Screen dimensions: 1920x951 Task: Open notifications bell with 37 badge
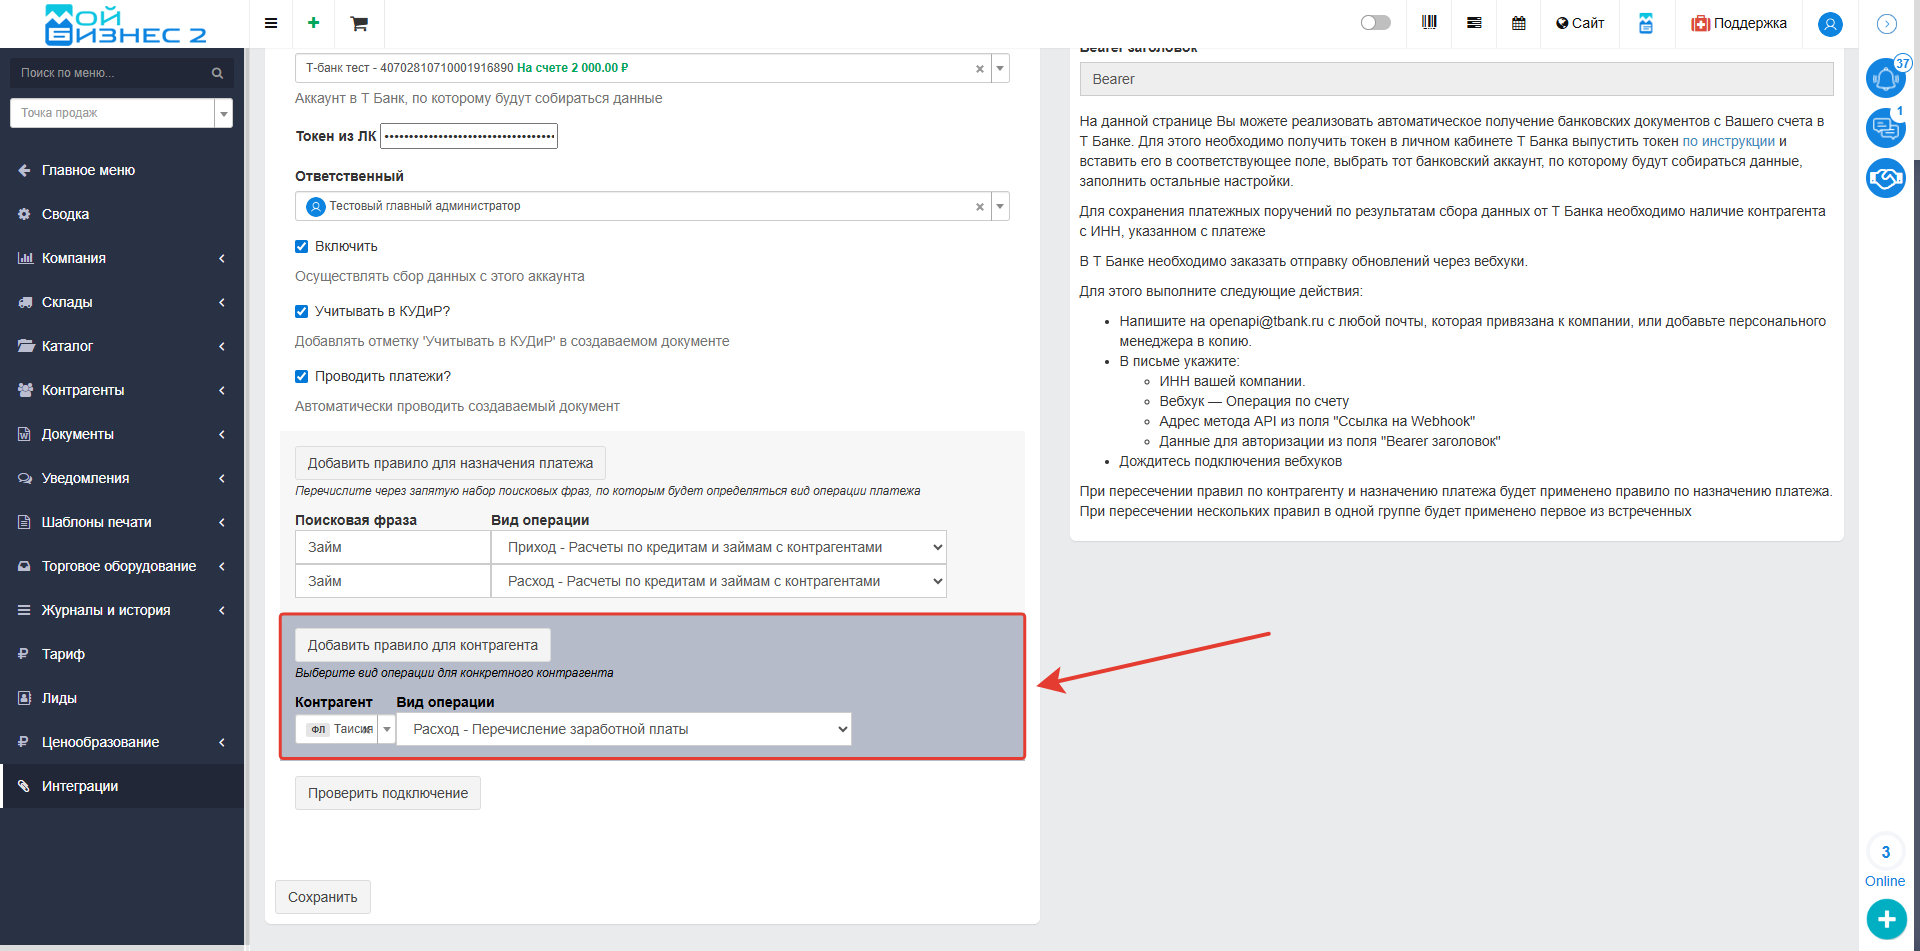[1885, 78]
